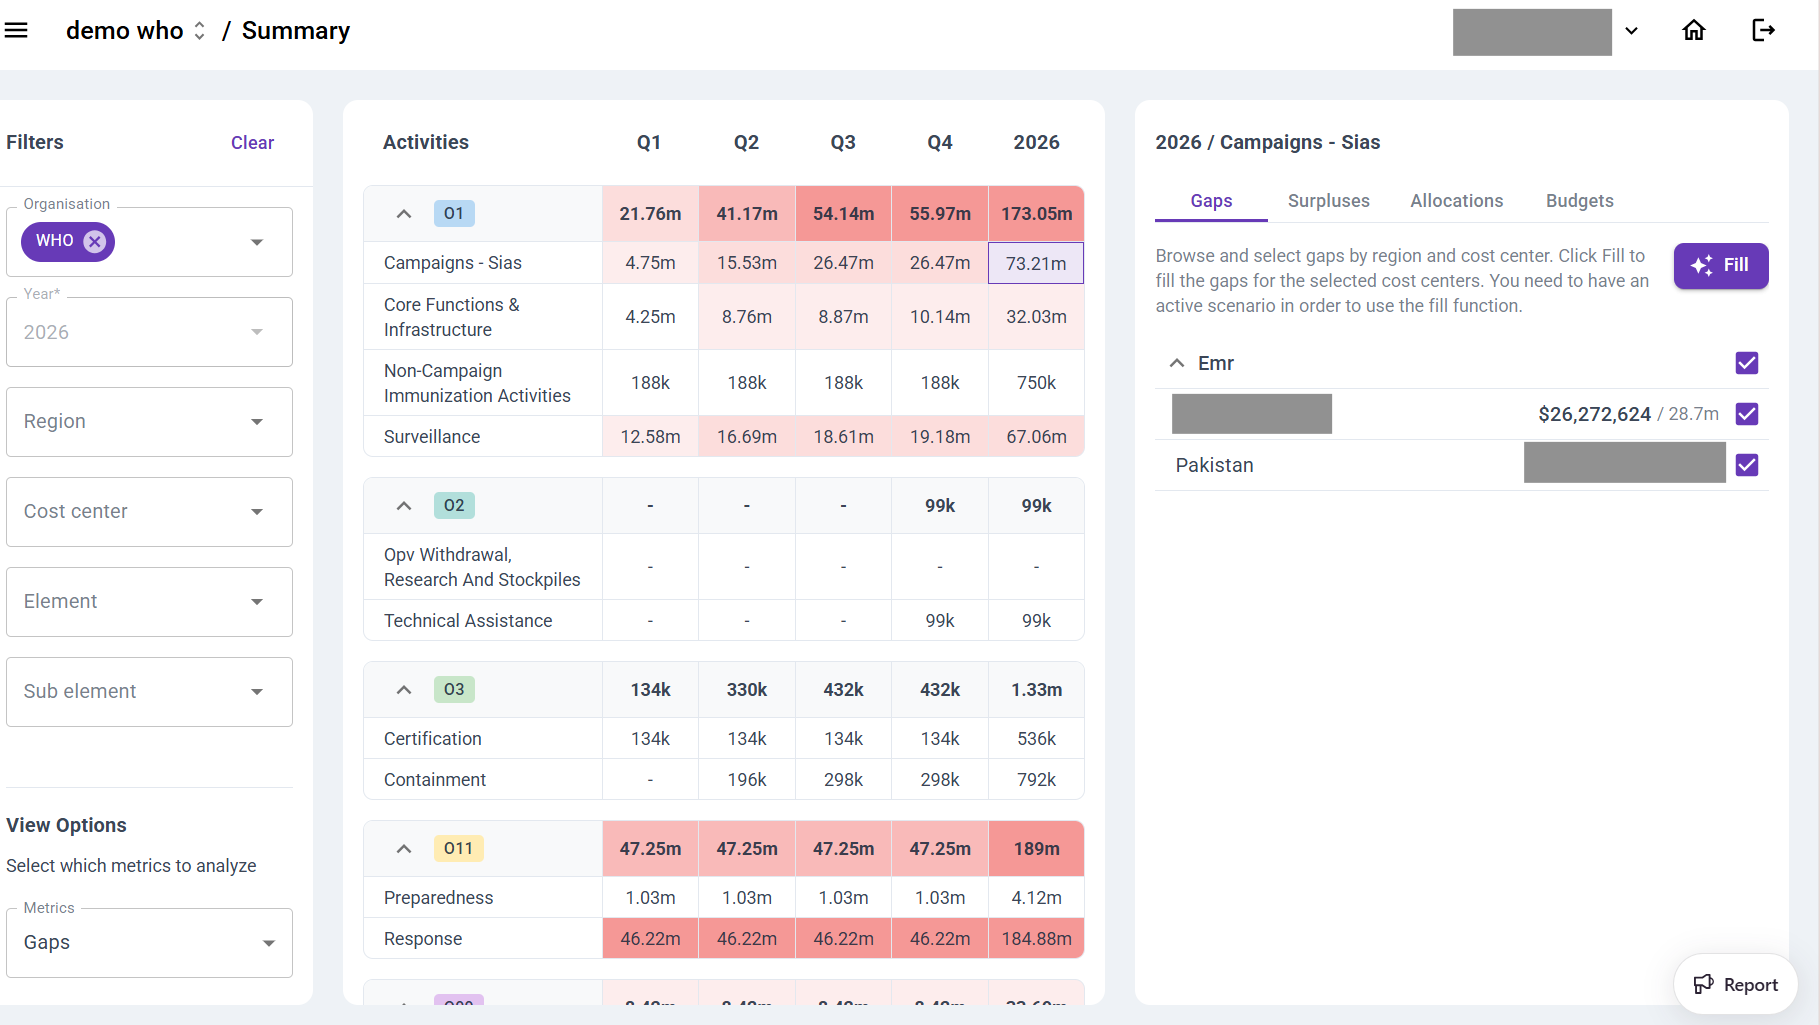
Task: Switch to the Budgets tab
Action: click(x=1579, y=201)
